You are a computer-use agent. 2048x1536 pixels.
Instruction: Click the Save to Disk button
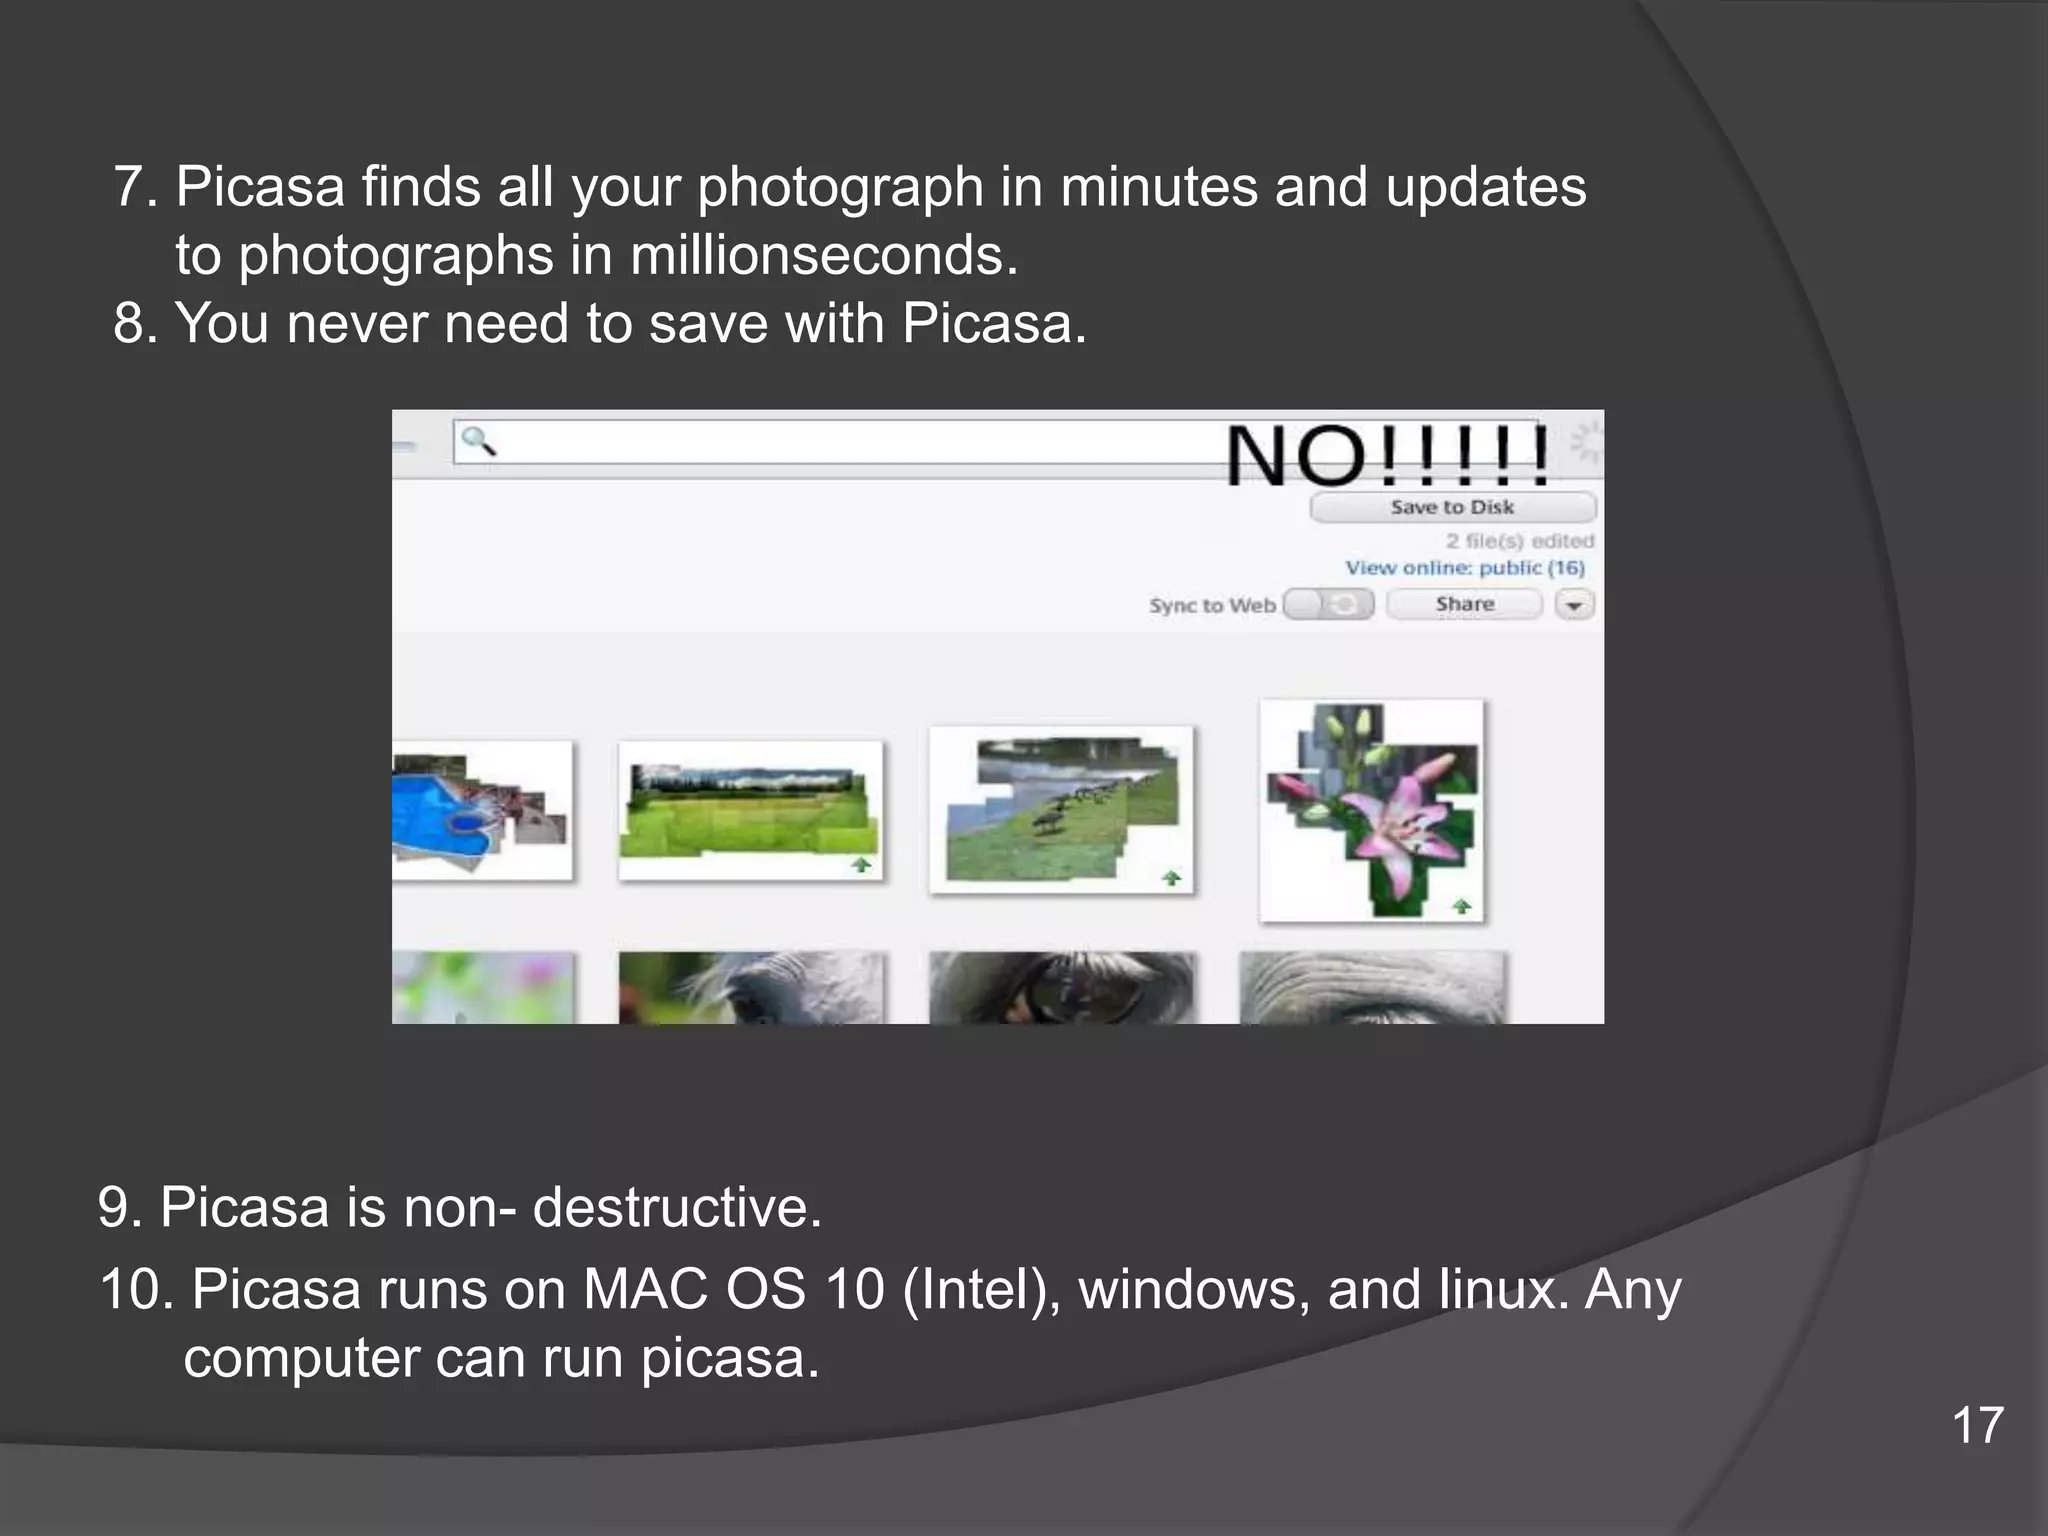[x=1453, y=507]
